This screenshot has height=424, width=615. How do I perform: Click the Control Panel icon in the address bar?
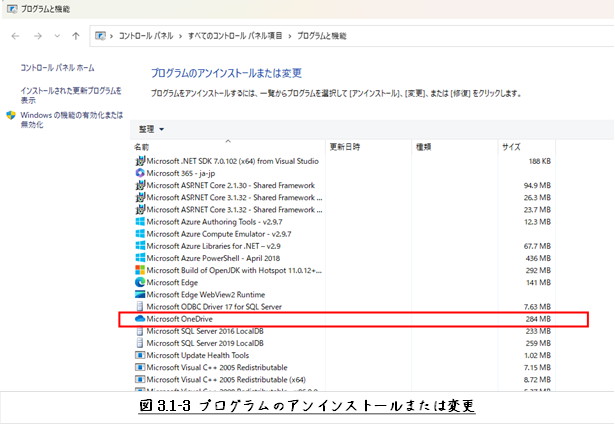pyautogui.click(x=100, y=36)
